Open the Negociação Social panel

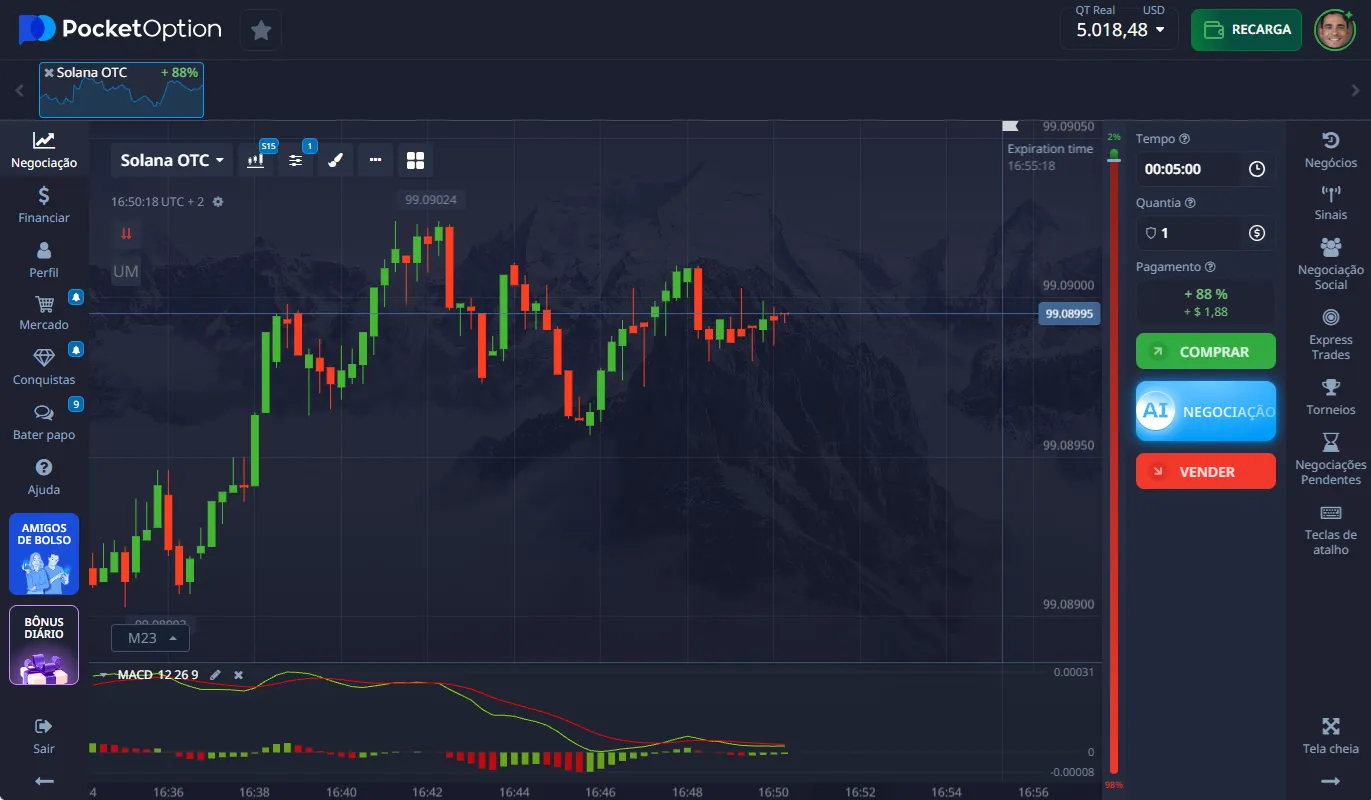pyautogui.click(x=1331, y=264)
